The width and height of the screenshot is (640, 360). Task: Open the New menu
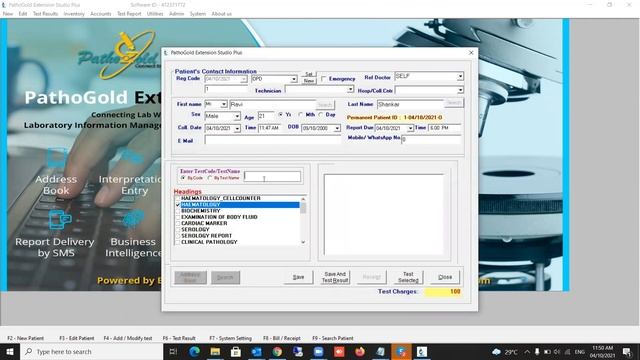pyautogui.click(x=8, y=14)
